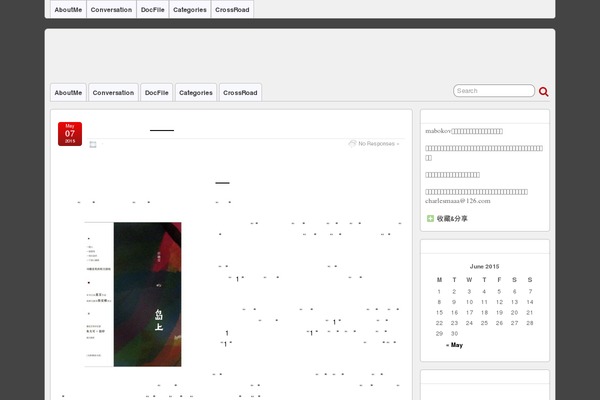Click calendar day 28
The image size is (600, 400).
(x=530, y=323)
